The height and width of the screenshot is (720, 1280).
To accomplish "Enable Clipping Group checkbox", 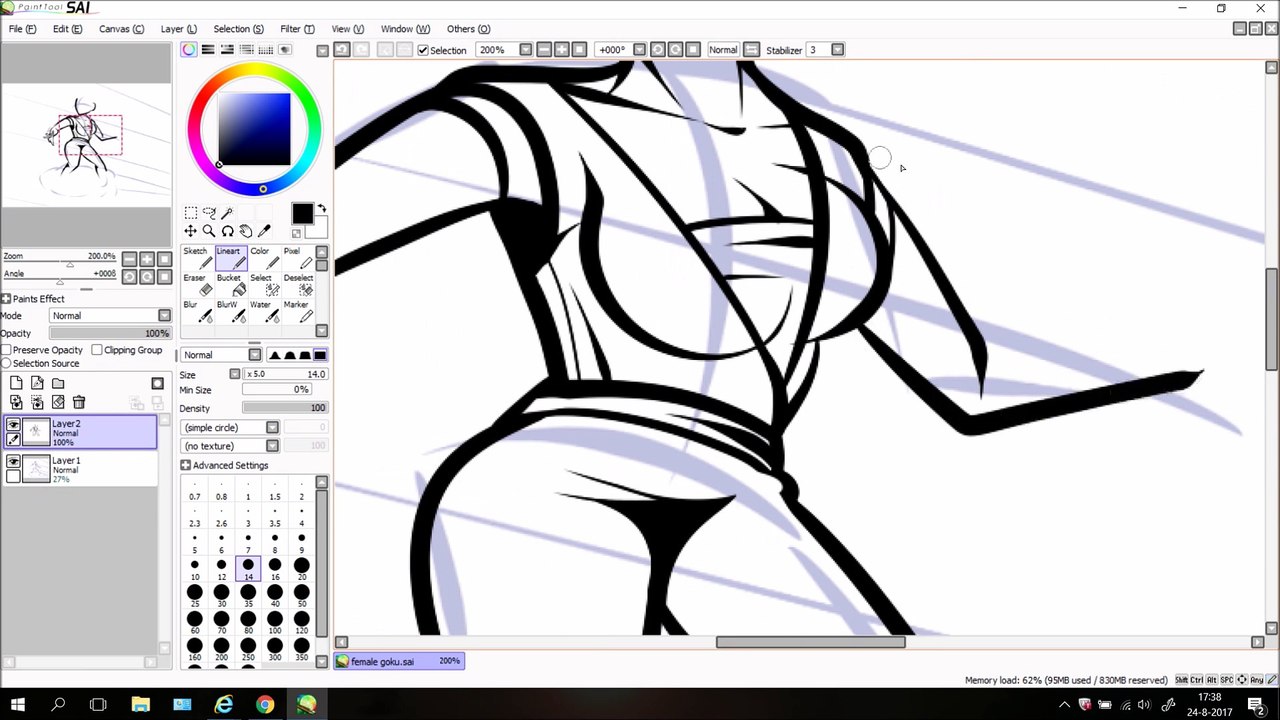I will pyautogui.click(x=97, y=350).
